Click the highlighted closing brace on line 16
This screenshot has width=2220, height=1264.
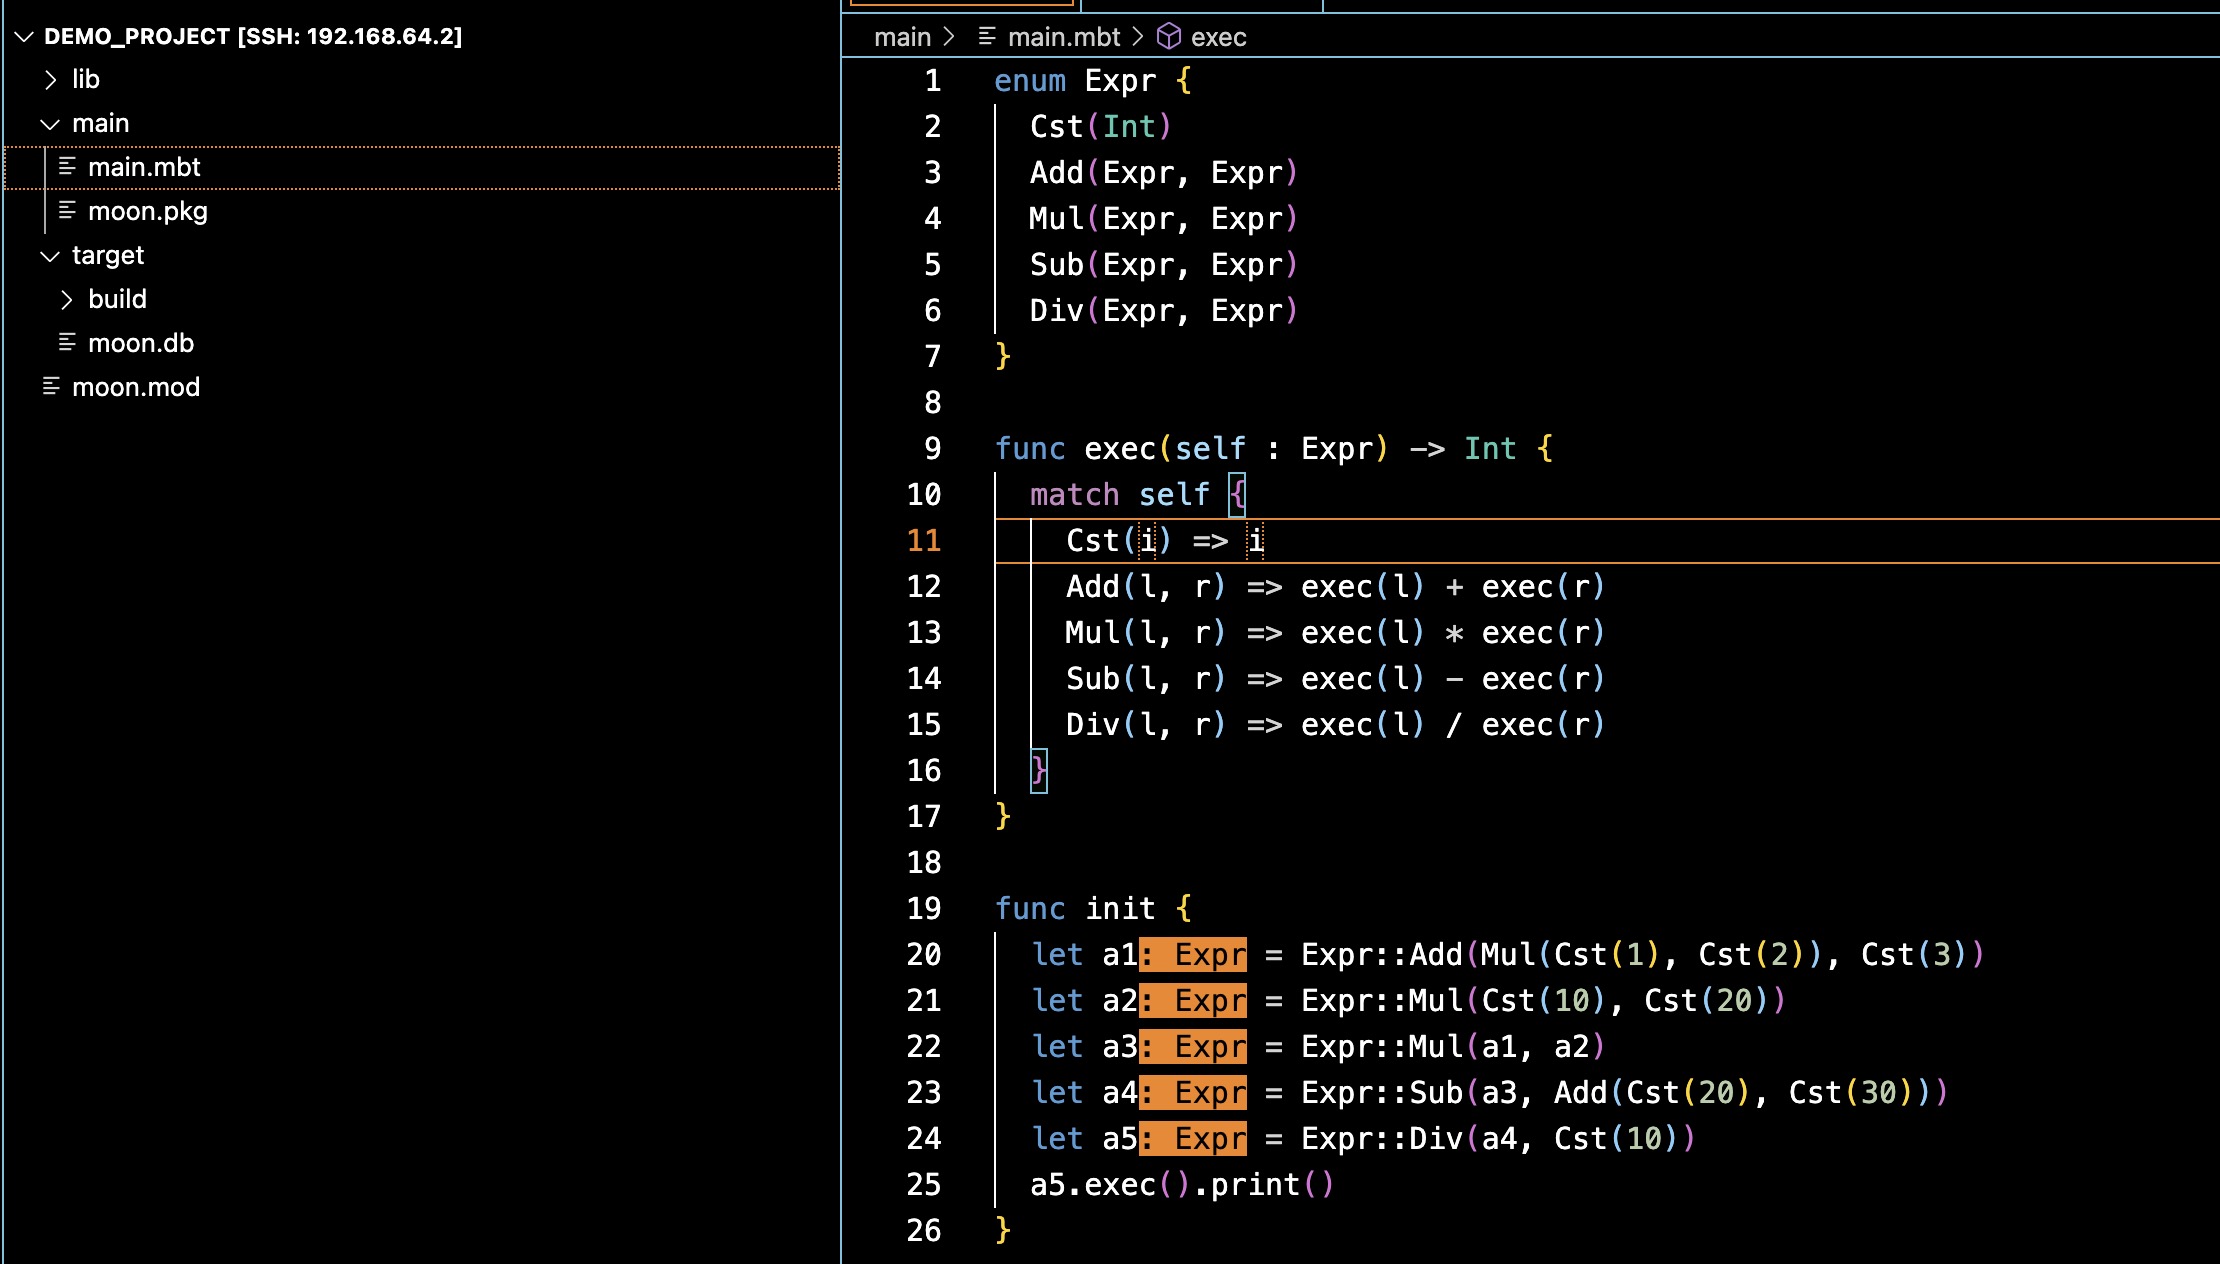point(1039,771)
